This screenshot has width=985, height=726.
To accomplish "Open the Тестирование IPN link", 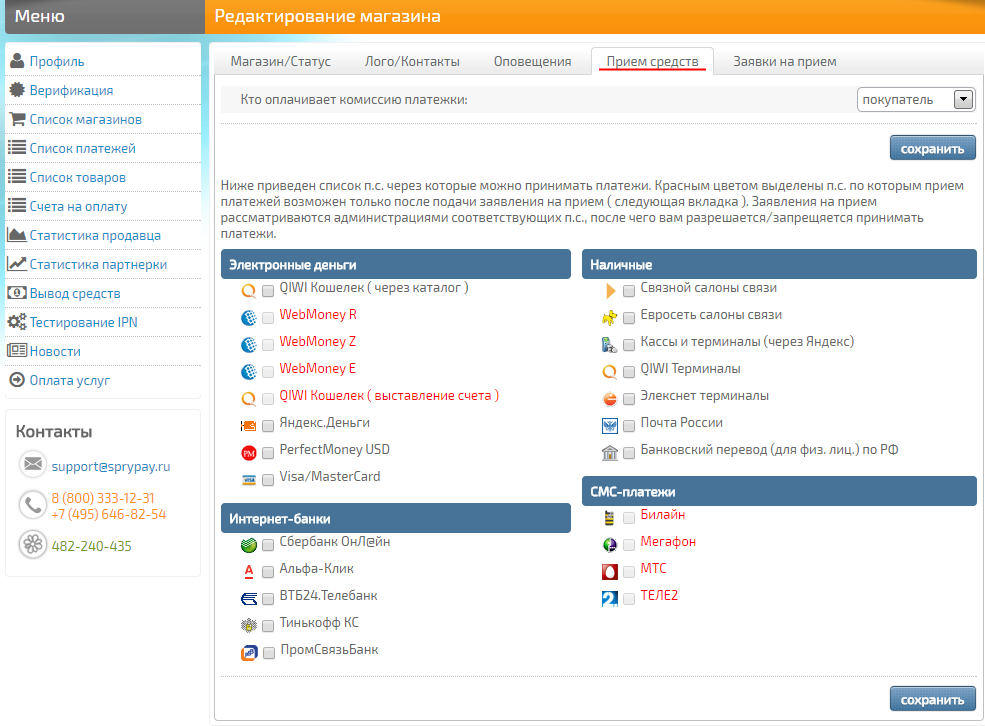I will (x=83, y=322).
